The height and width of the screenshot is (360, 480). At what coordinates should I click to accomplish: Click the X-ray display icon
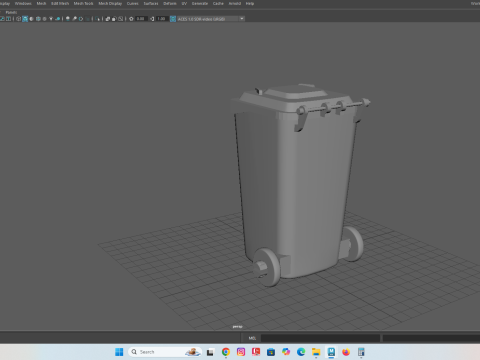(107, 19)
